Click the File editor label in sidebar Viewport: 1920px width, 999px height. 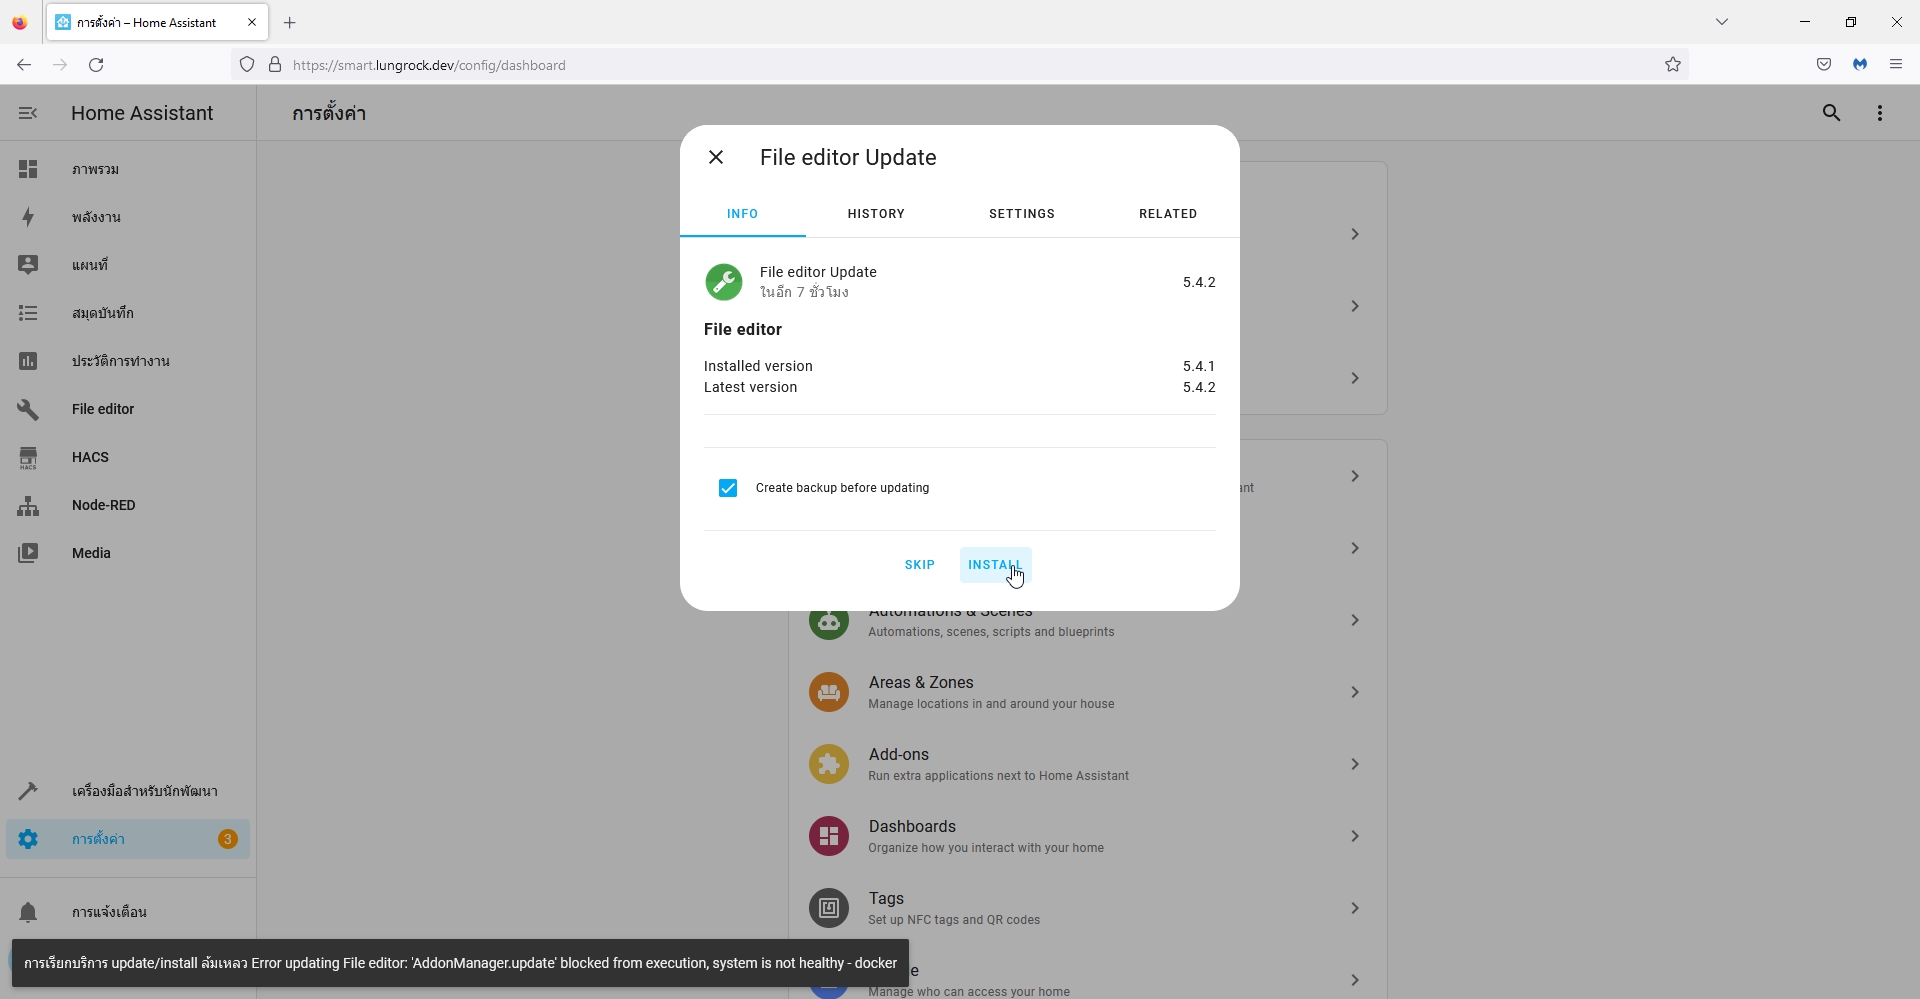[103, 409]
